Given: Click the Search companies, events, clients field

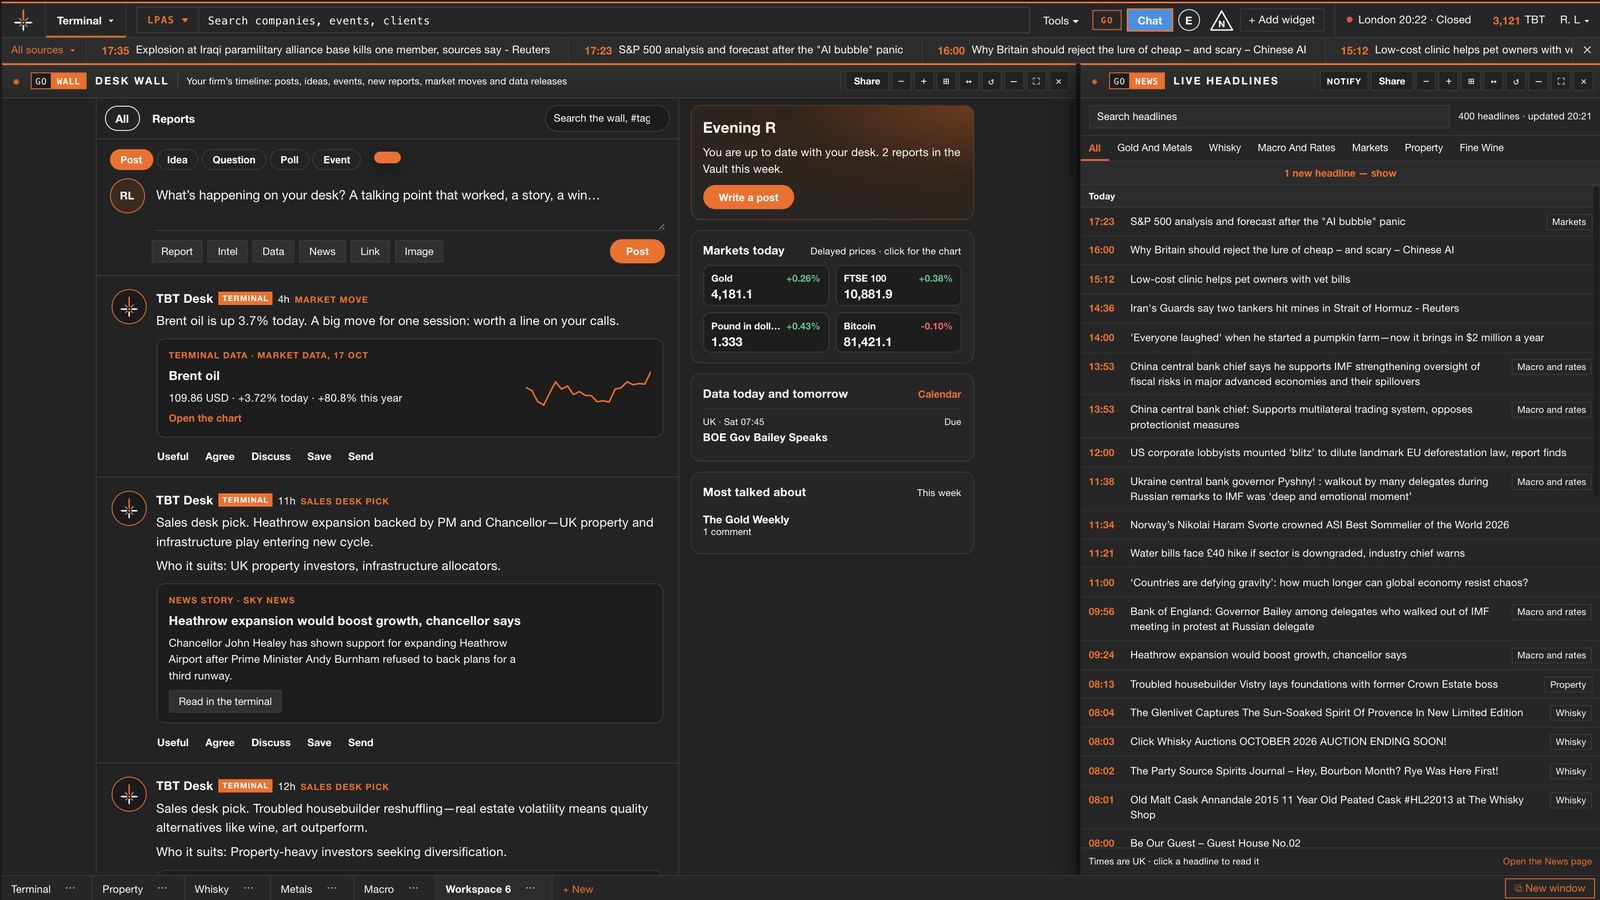Looking at the screenshot, I should (612, 20).
